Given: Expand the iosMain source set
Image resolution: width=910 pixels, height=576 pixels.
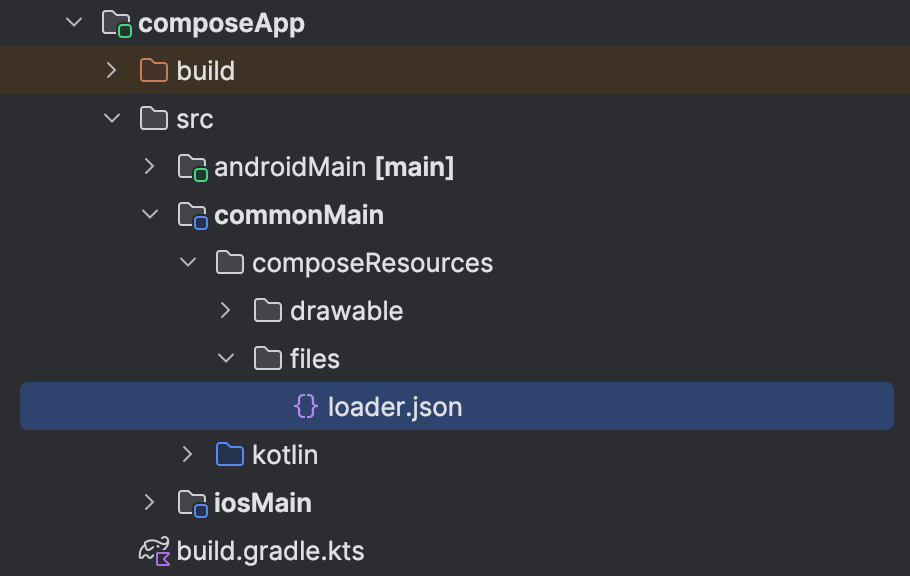Looking at the screenshot, I should coord(150,503).
